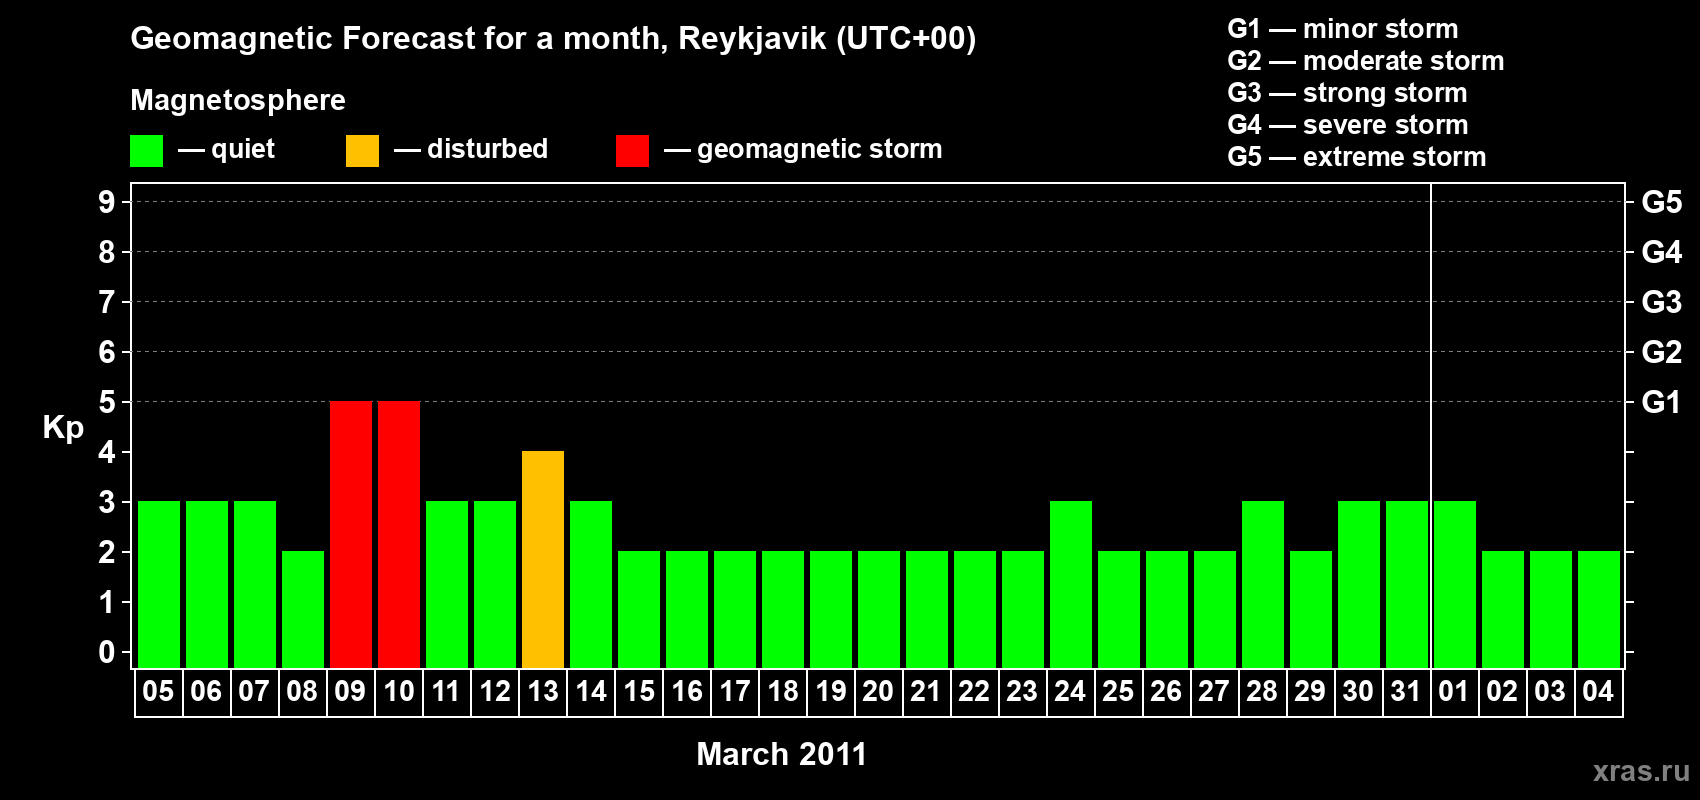Image resolution: width=1700 pixels, height=800 pixels.
Task: Click the G3 label on right axis
Action: [x=1662, y=302]
